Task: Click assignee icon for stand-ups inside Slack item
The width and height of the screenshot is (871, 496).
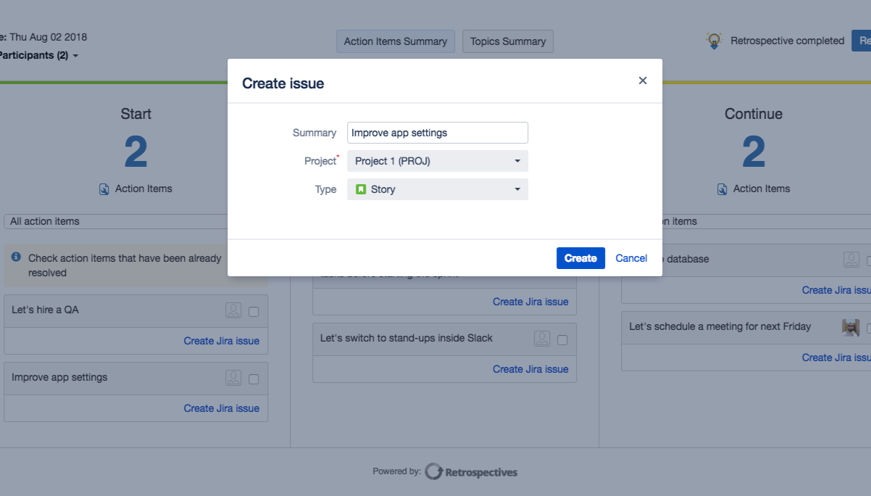Action: coord(541,339)
